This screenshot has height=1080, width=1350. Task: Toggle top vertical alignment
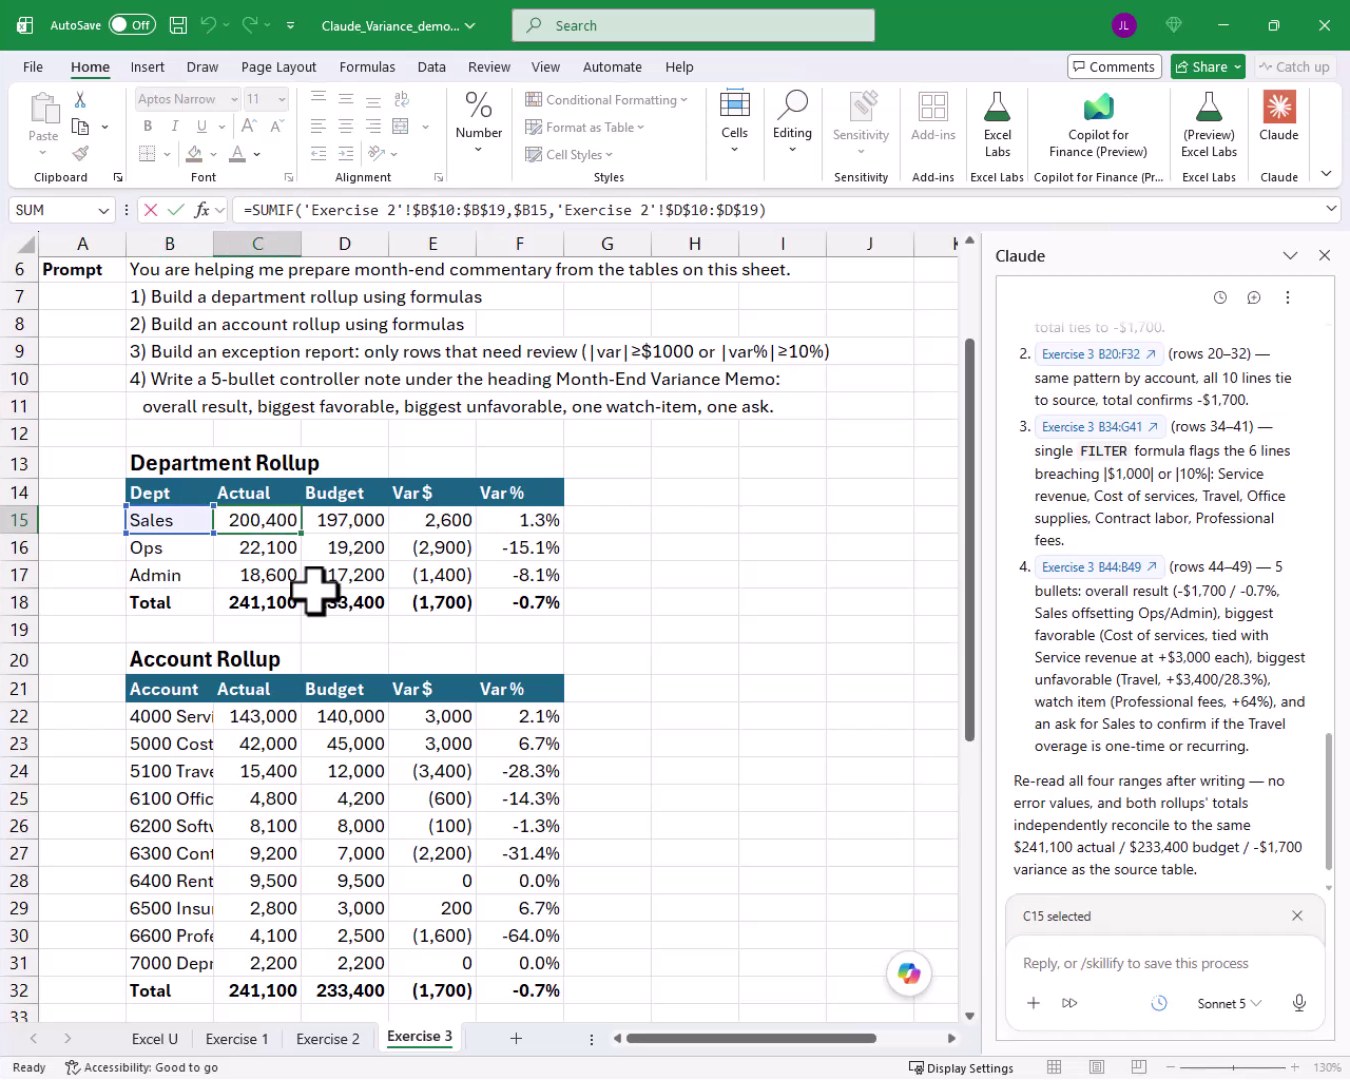318,99
